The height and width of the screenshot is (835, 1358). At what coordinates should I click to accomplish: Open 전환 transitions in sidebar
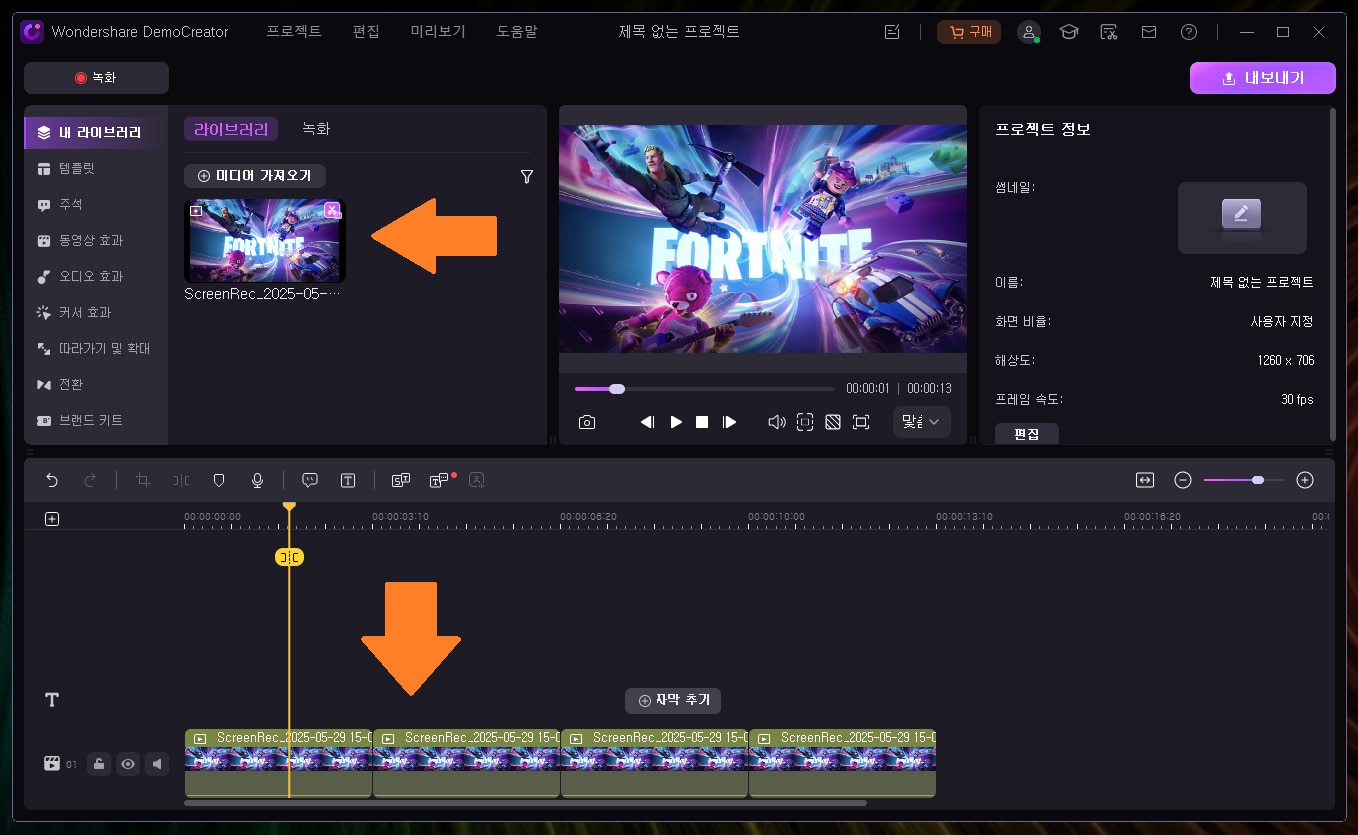point(95,384)
